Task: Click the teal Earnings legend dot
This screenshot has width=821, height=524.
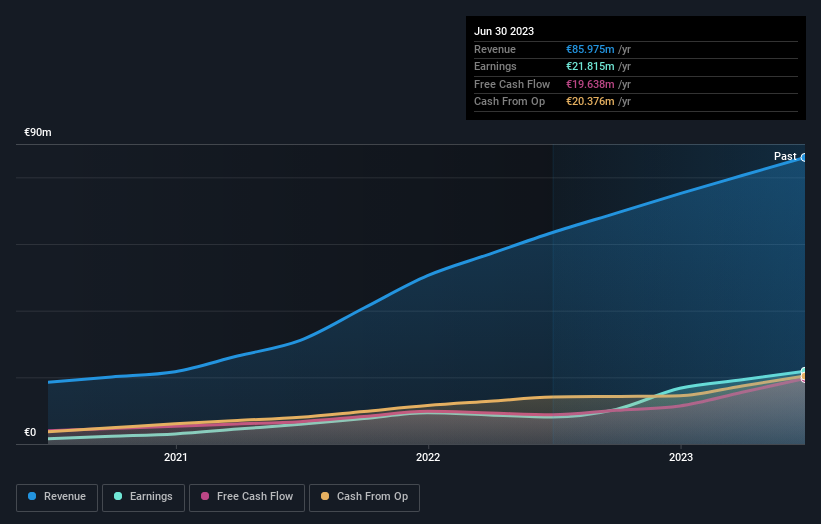Action: tap(118, 496)
